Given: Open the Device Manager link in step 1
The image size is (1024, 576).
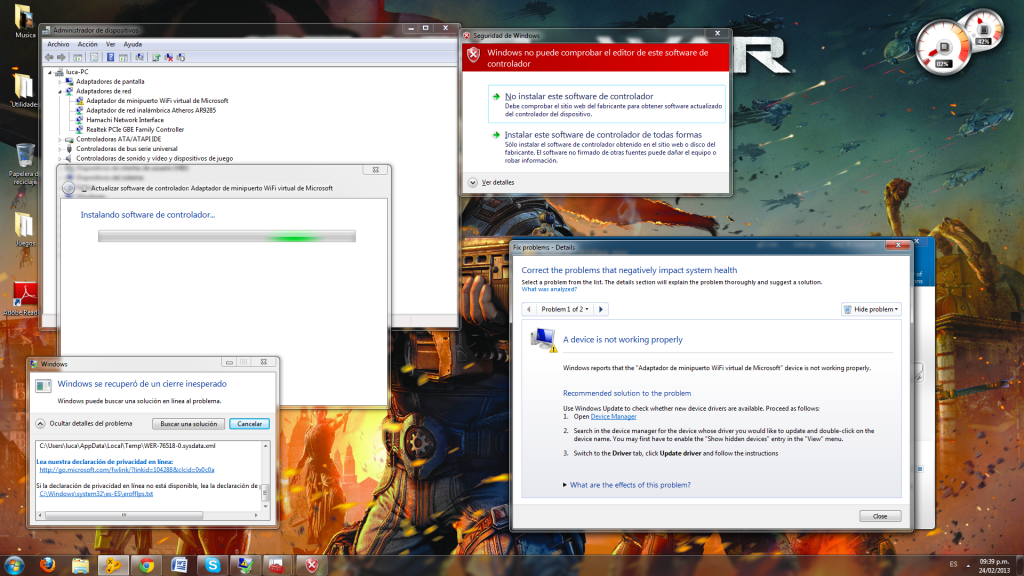Looking at the screenshot, I should [x=613, y=417].
